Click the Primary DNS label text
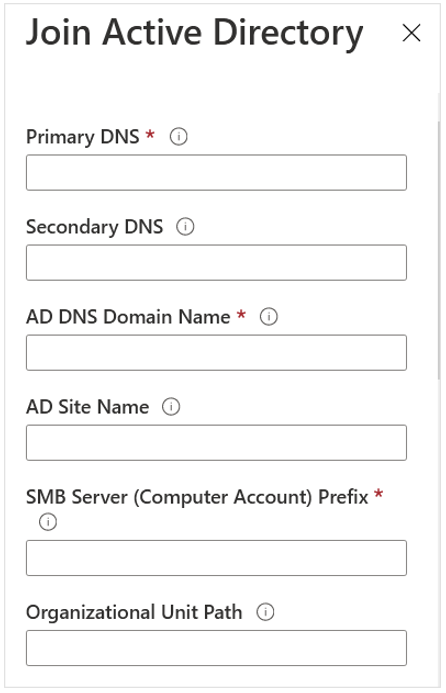 point(83,137)
